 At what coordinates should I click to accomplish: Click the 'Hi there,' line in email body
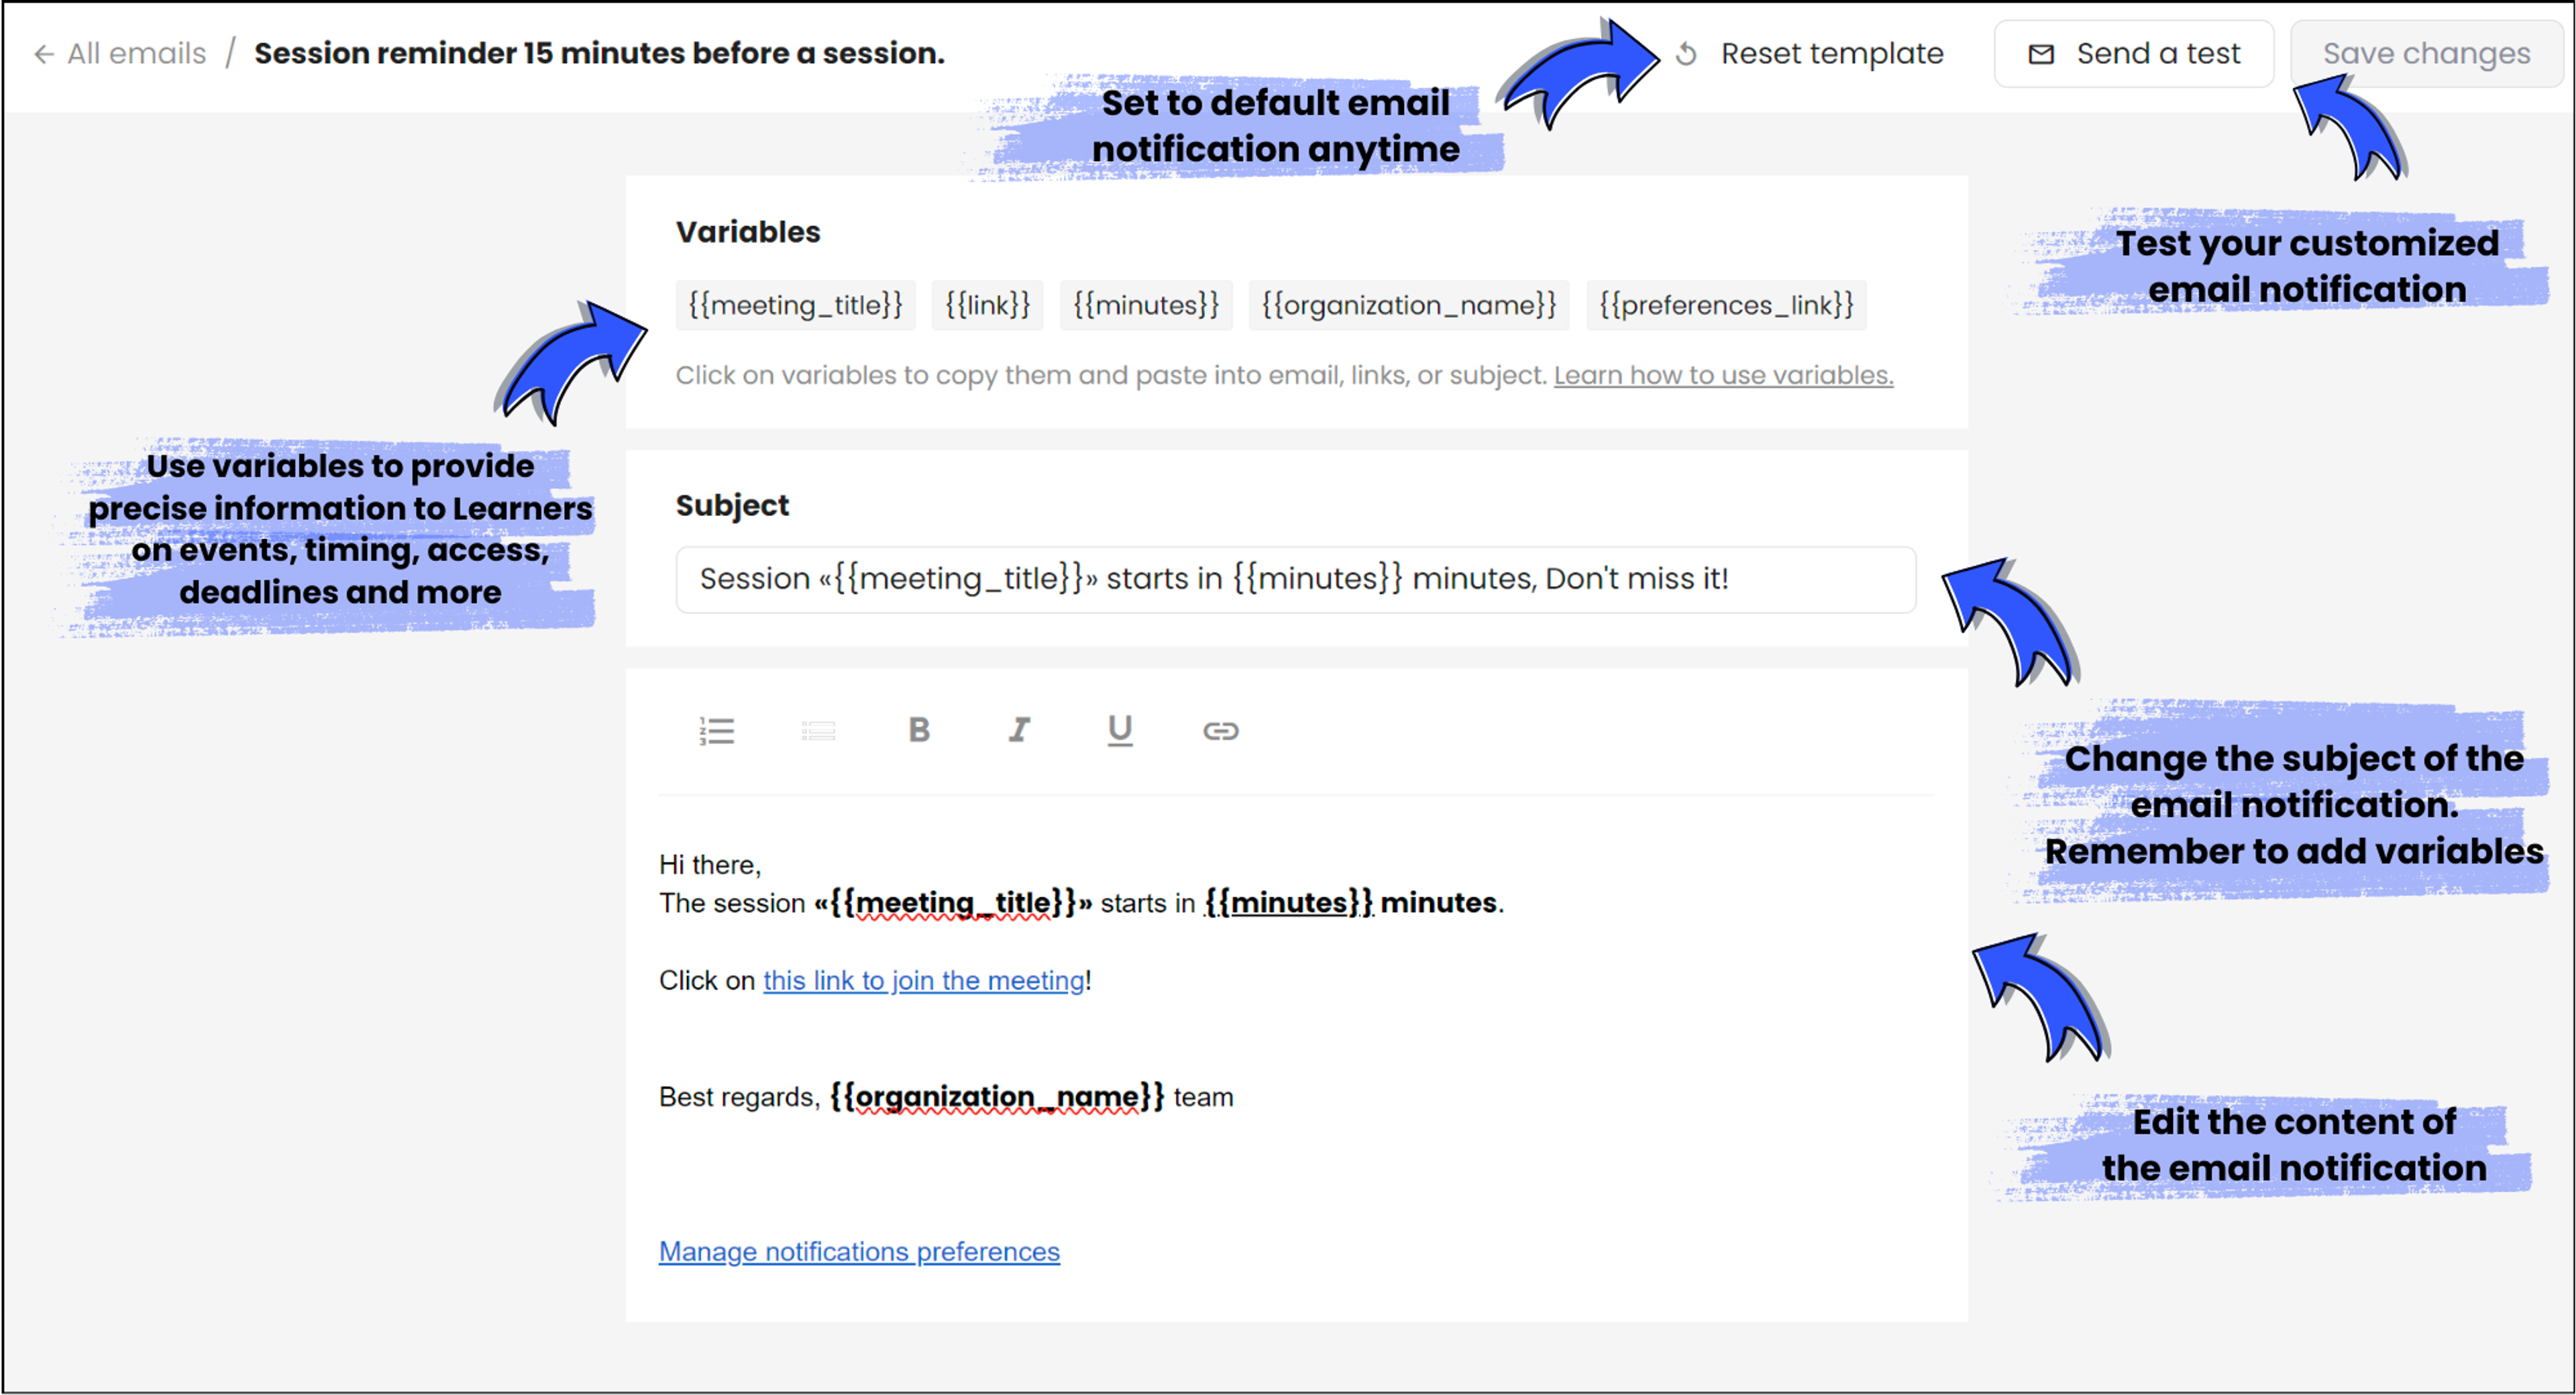pyautogui.click(x=710, y=865)
